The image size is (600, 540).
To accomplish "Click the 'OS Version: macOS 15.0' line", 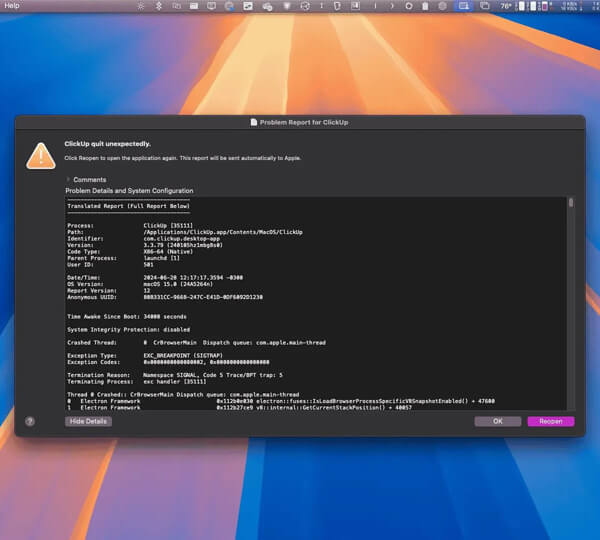I will click(140, 284).
